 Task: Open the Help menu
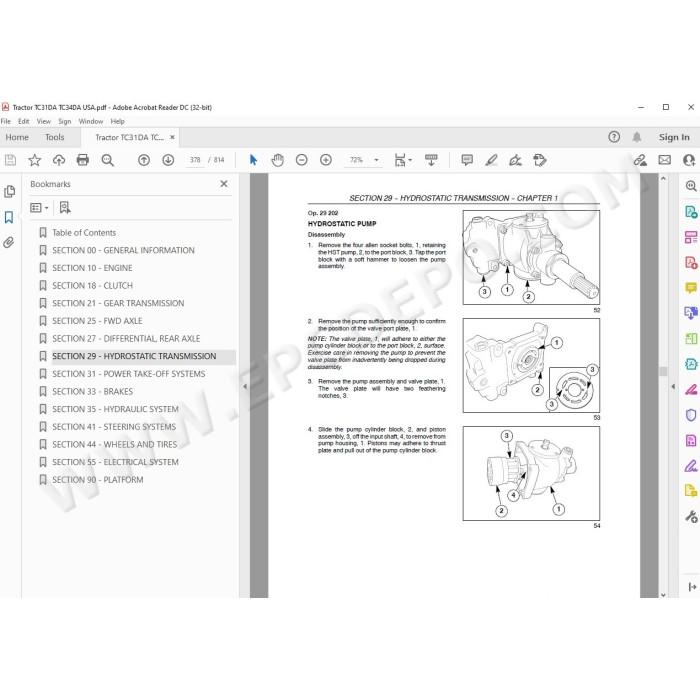point(117,121)
